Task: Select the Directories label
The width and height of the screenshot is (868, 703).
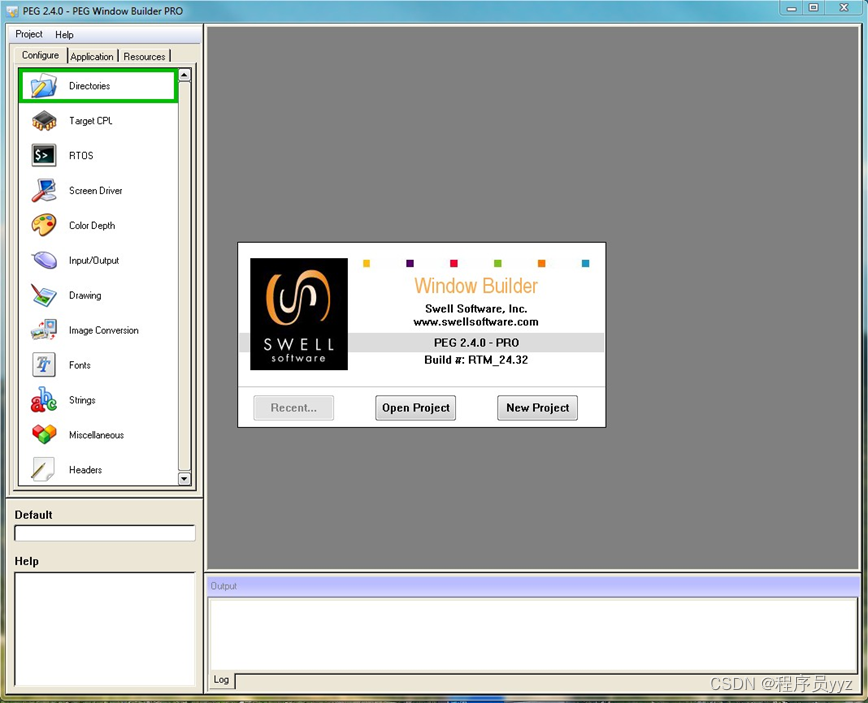Action: click(x=89, y=86)
